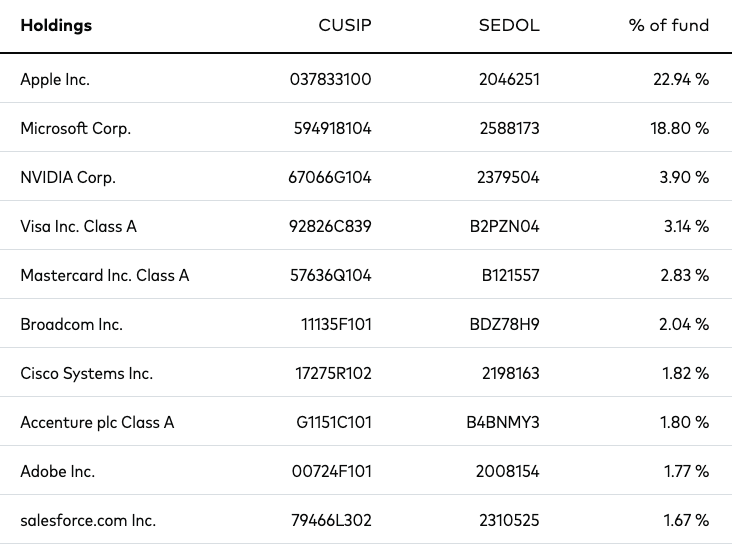Click the SEDOL column header
732x551 pixels.
click(x=509, y=25)
